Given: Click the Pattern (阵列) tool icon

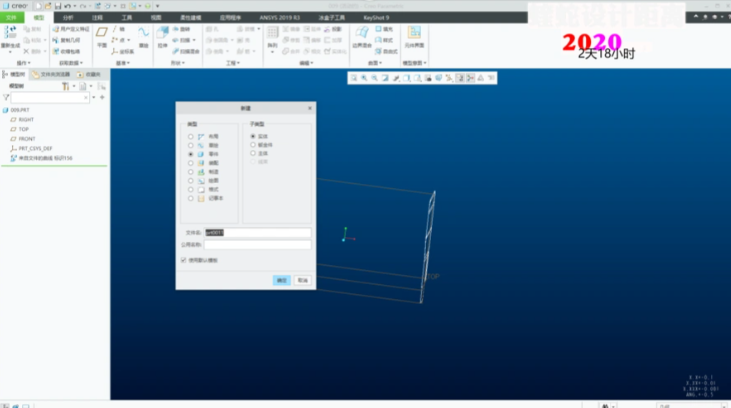Looking at the screenshot, I should click(x=273, y=36).
